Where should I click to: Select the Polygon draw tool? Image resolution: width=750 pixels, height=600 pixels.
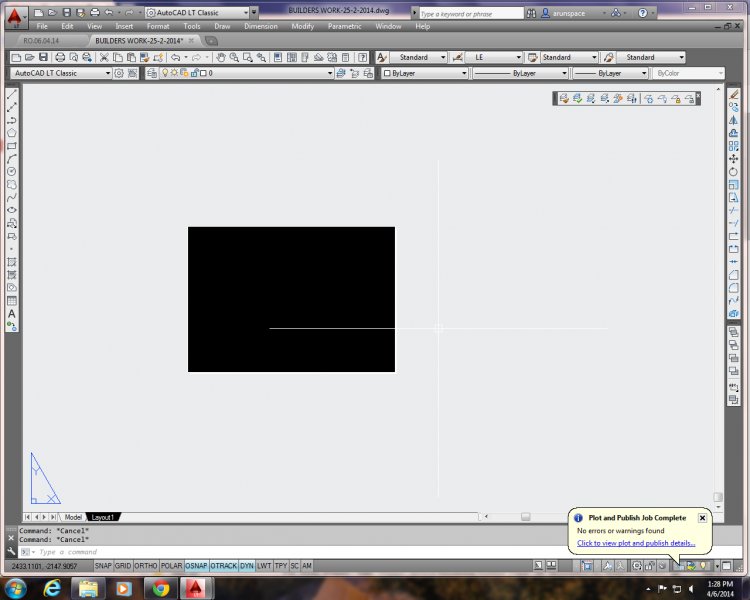tap(12, 133)
